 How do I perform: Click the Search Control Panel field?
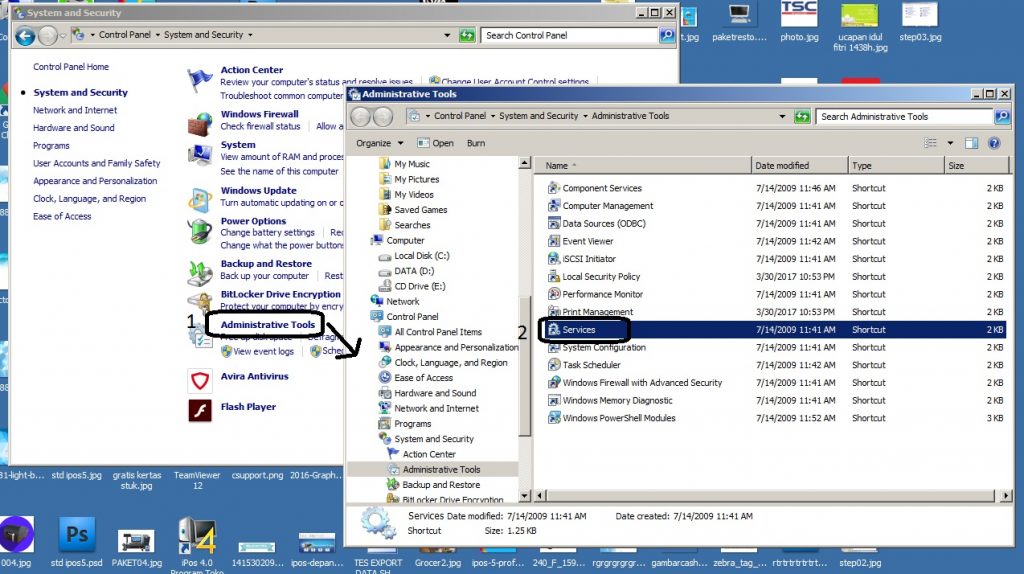click(x=569, y=35)
